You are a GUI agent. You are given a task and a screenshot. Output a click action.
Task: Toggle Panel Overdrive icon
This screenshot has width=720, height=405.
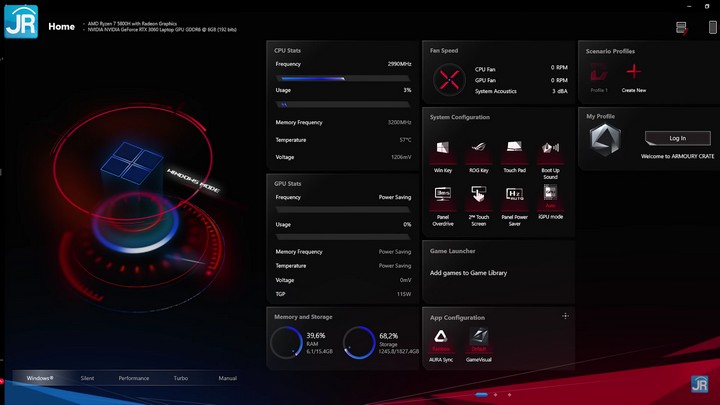tap(443, 194)
